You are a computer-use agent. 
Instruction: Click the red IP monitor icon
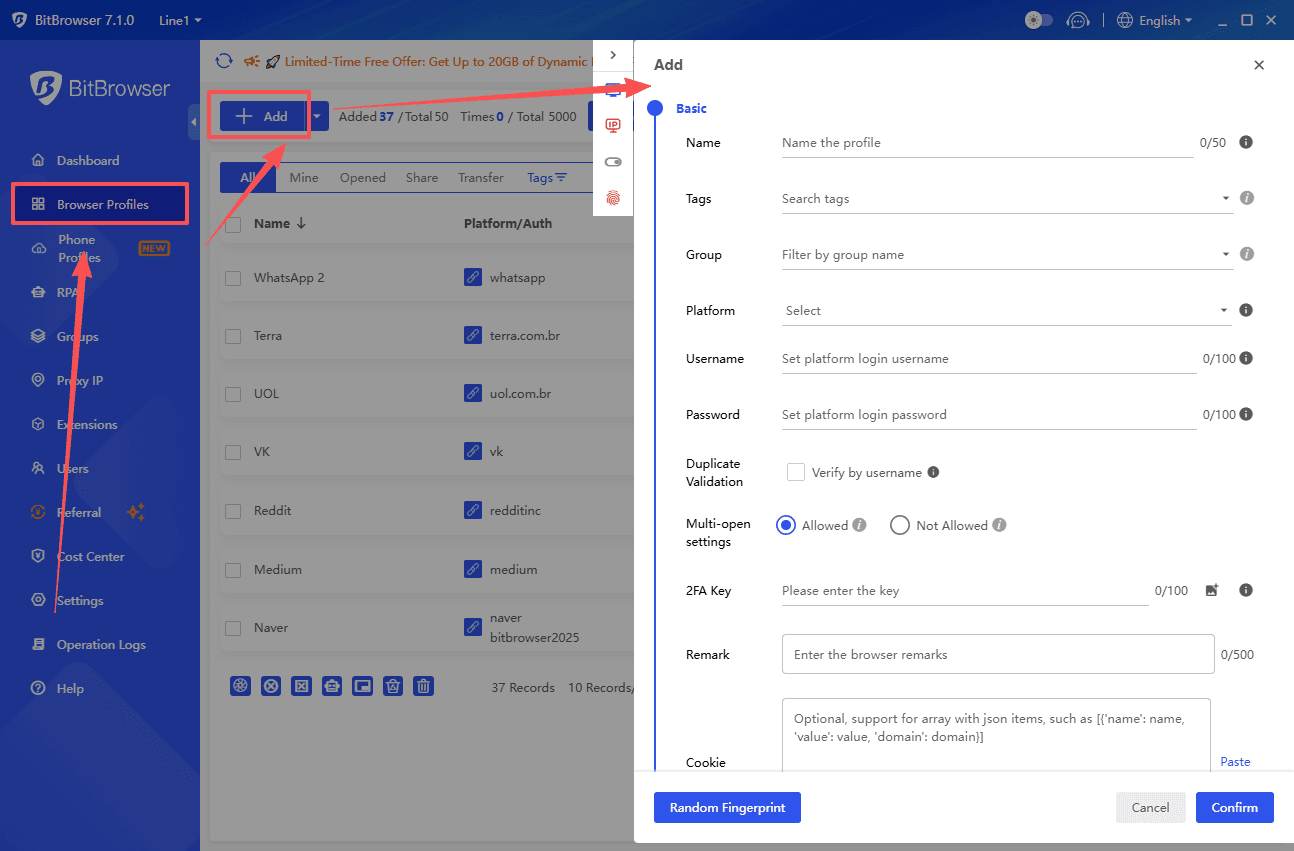click(613, 125)
